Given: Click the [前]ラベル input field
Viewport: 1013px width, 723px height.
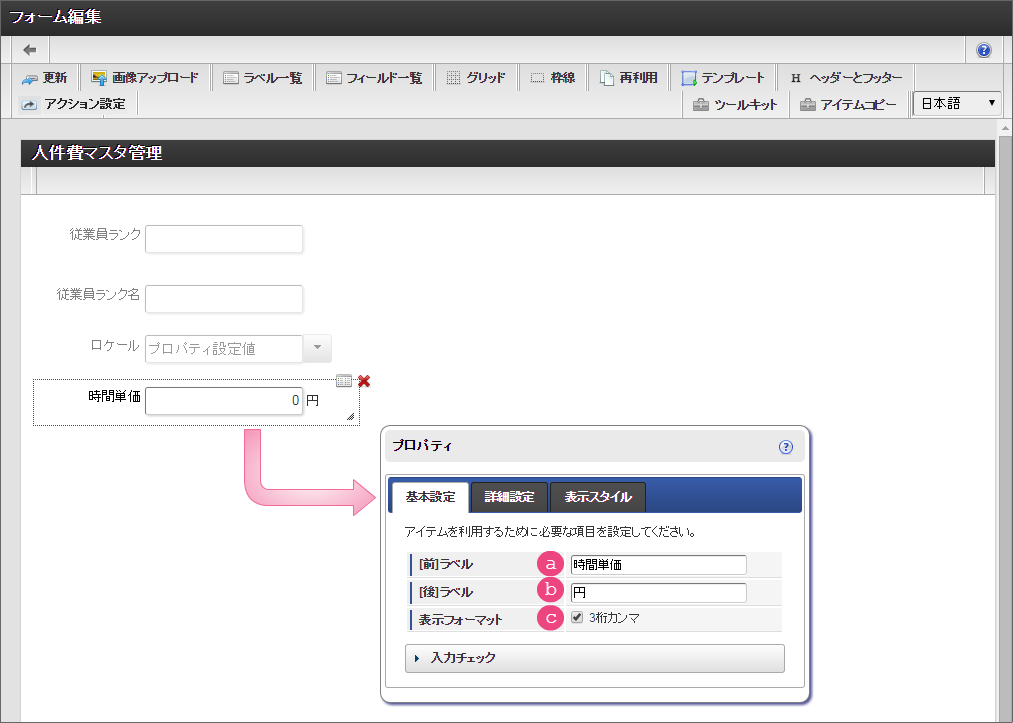Looking at the screenshot, I should click(x=657, y=565).
